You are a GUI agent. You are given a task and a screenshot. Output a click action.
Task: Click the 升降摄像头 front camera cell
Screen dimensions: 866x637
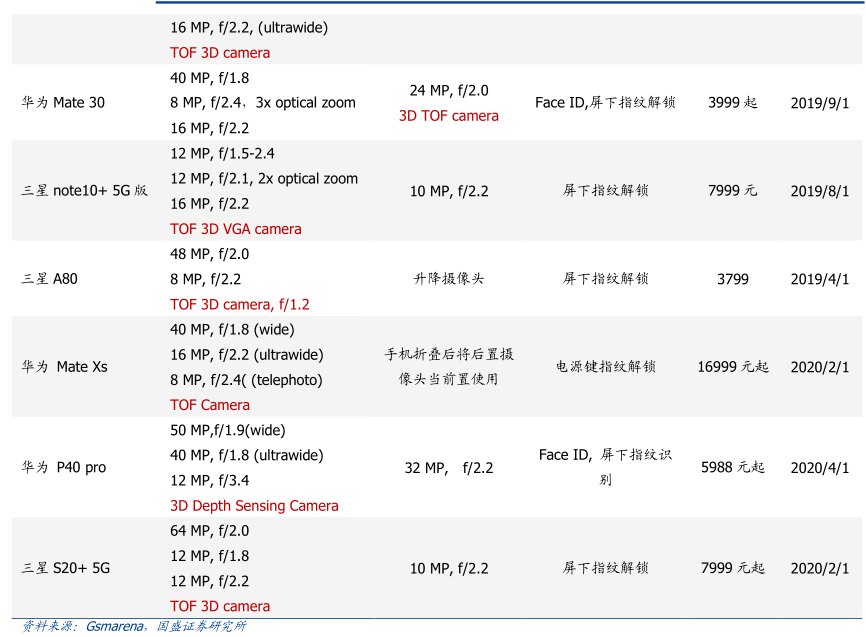tap(448, 279)
